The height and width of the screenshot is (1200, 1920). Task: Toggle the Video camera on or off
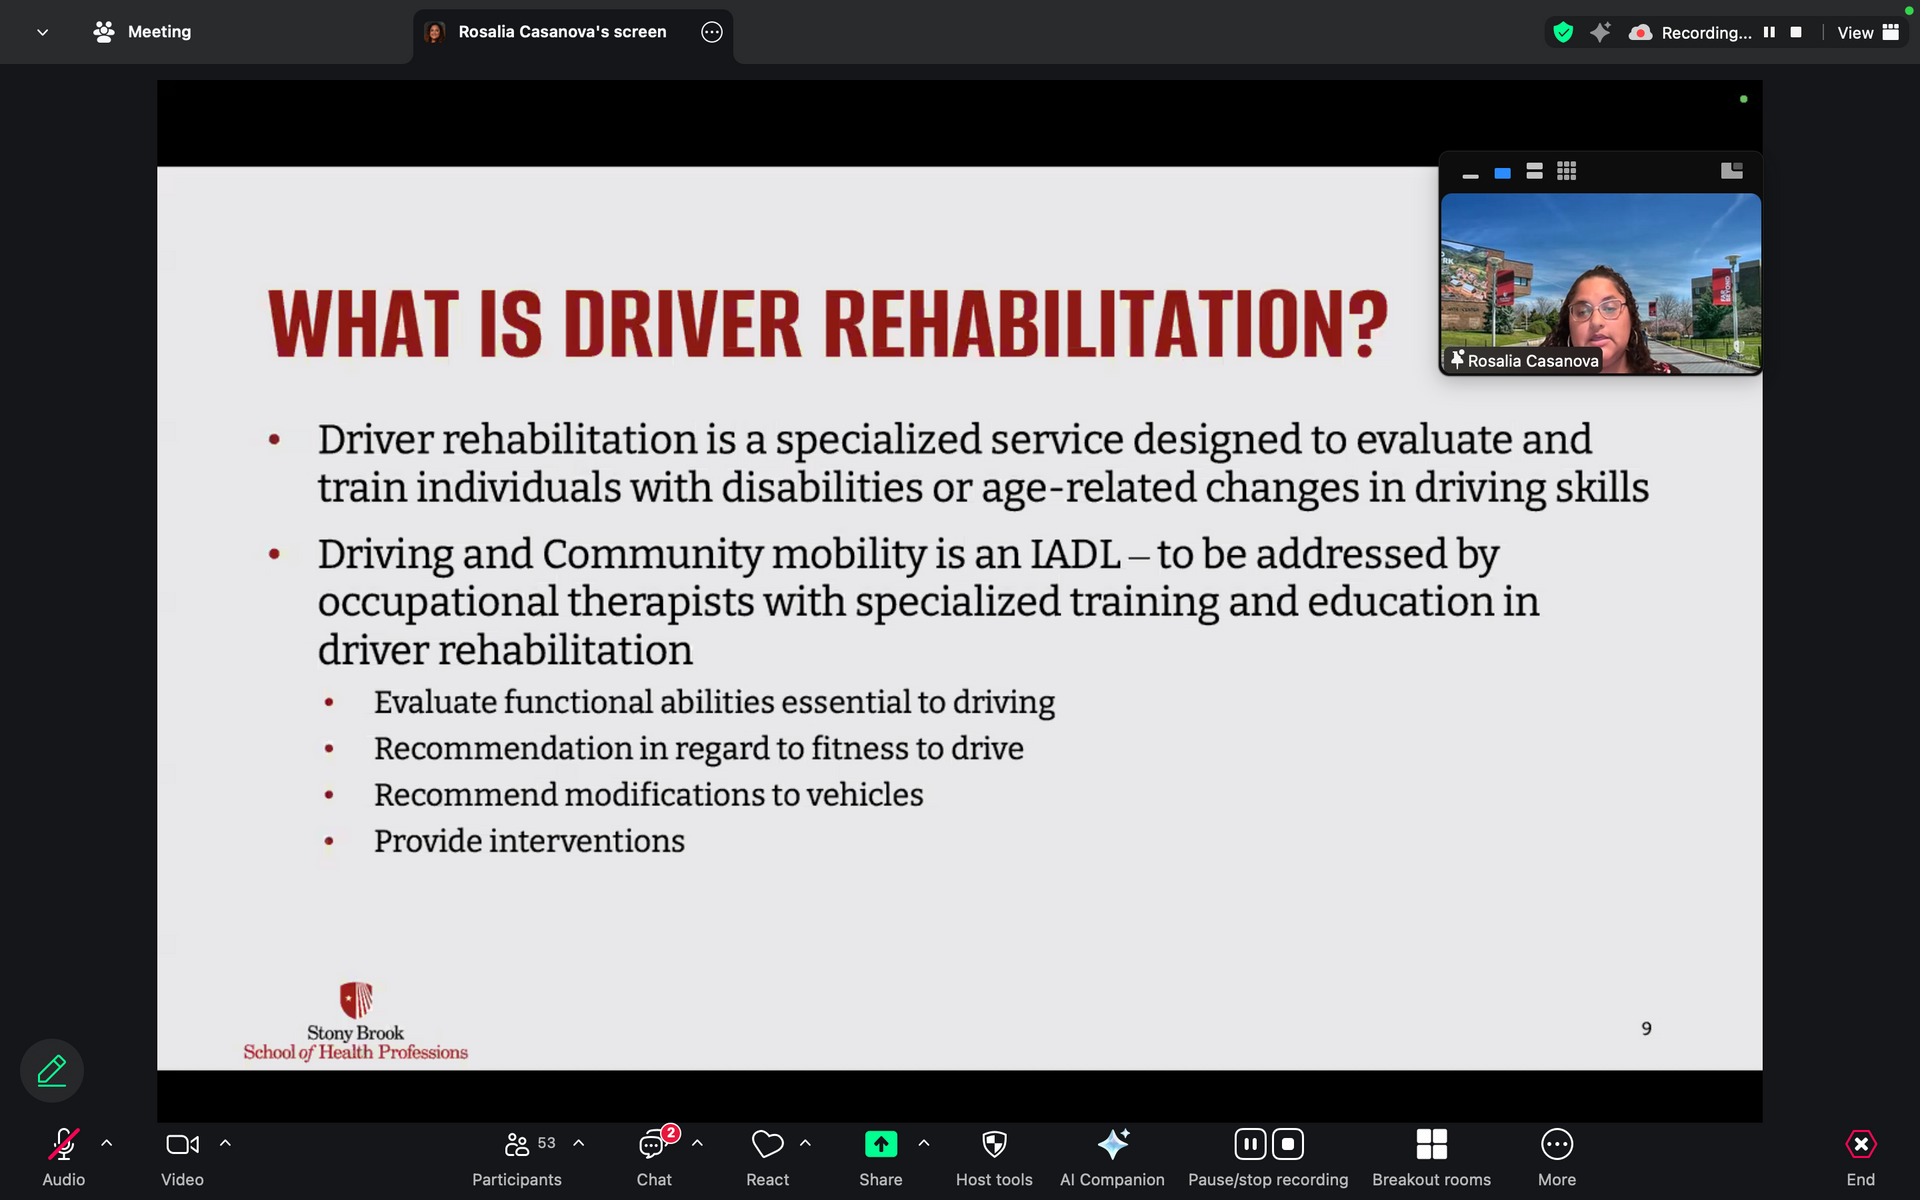coord(182,1144)
